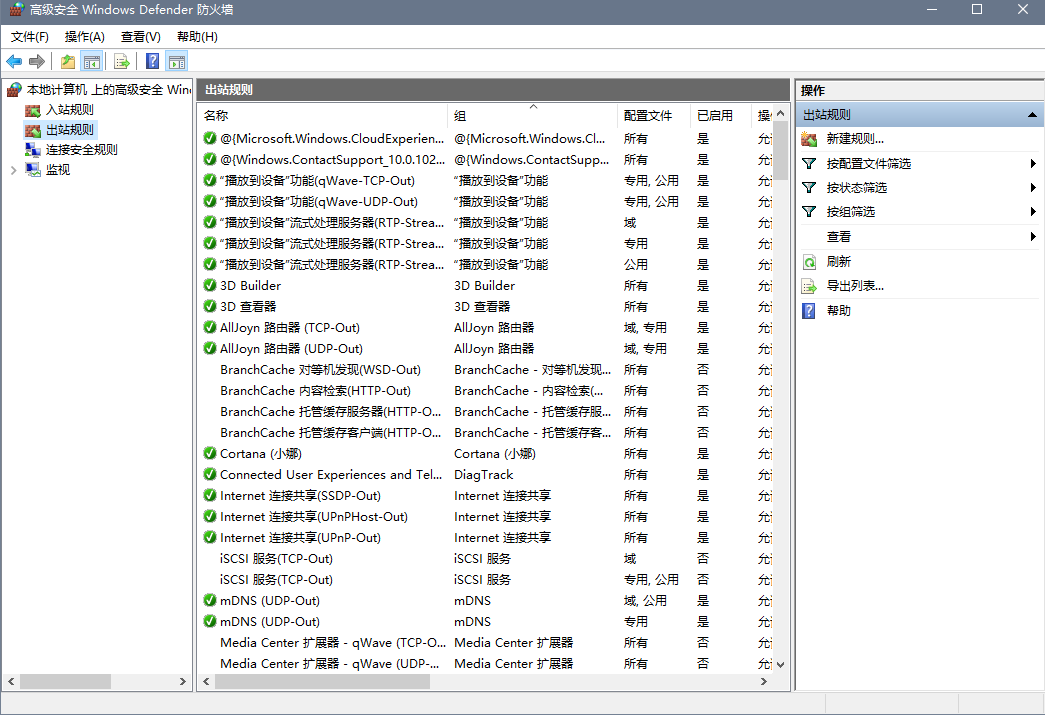Click green check icon of AllJoyn 路由器 (TCP-Out)

click(x=210, y=327)
